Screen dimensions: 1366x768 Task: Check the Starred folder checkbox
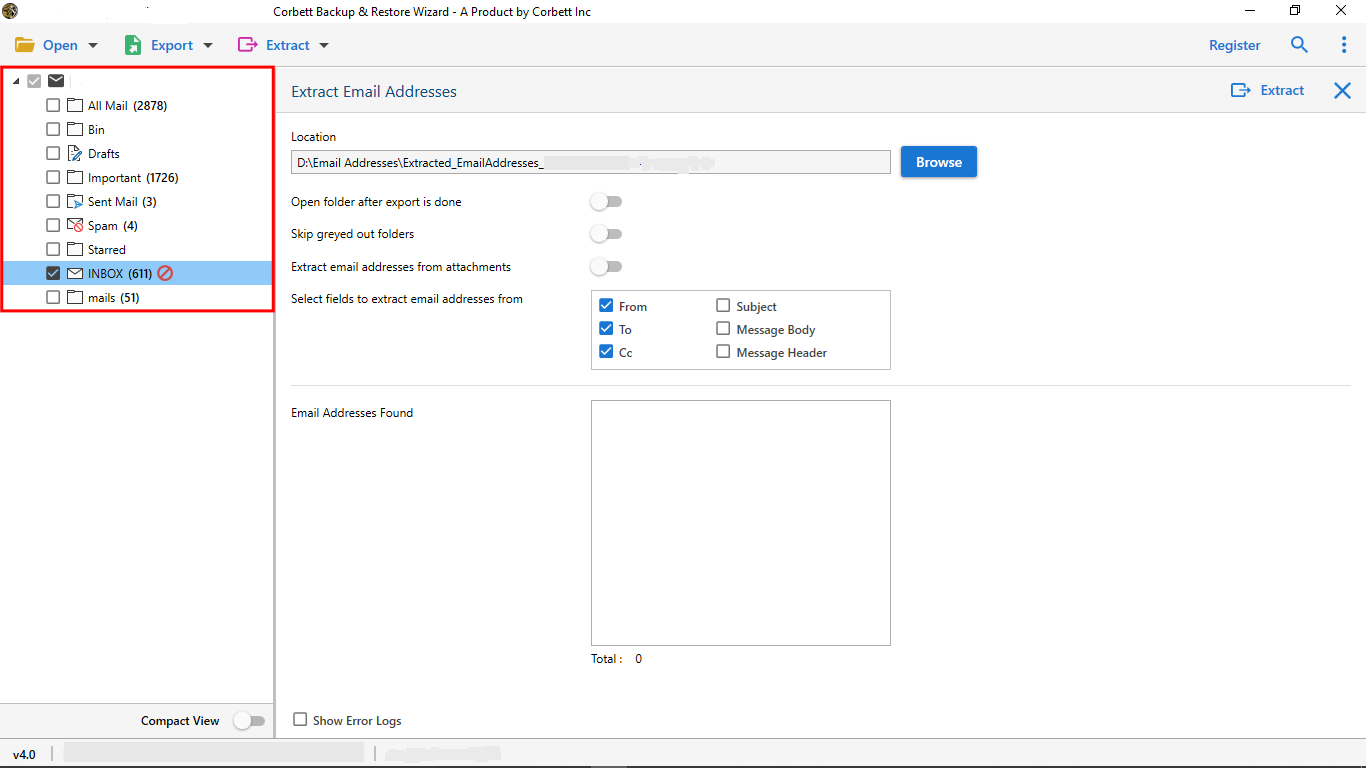pyautogui.click(x=53, y=249)
